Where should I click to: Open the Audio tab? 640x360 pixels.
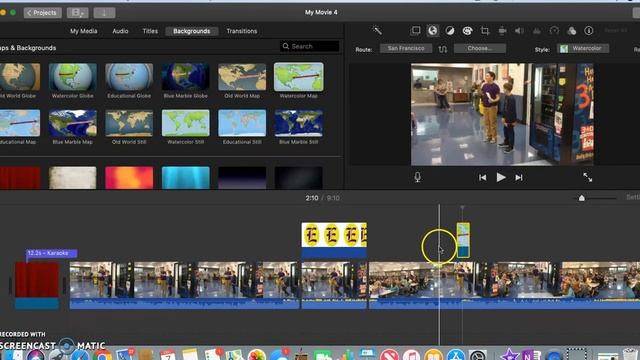[x=120, y=31]
